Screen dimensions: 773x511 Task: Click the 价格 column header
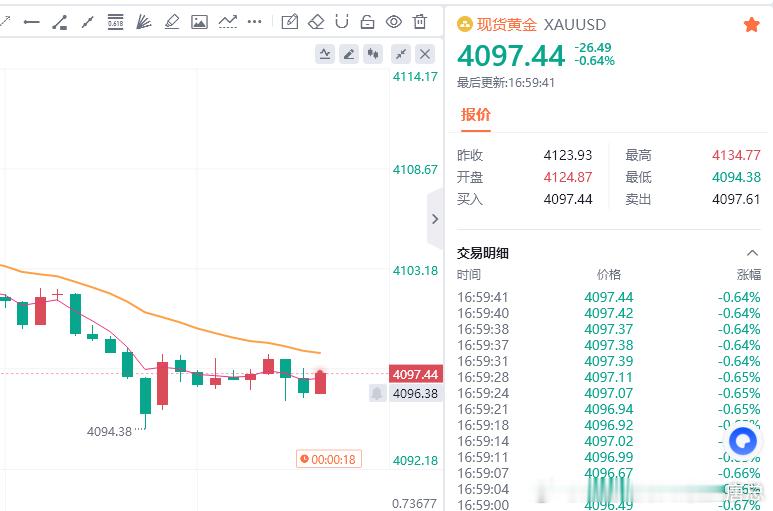click(608, 274)
